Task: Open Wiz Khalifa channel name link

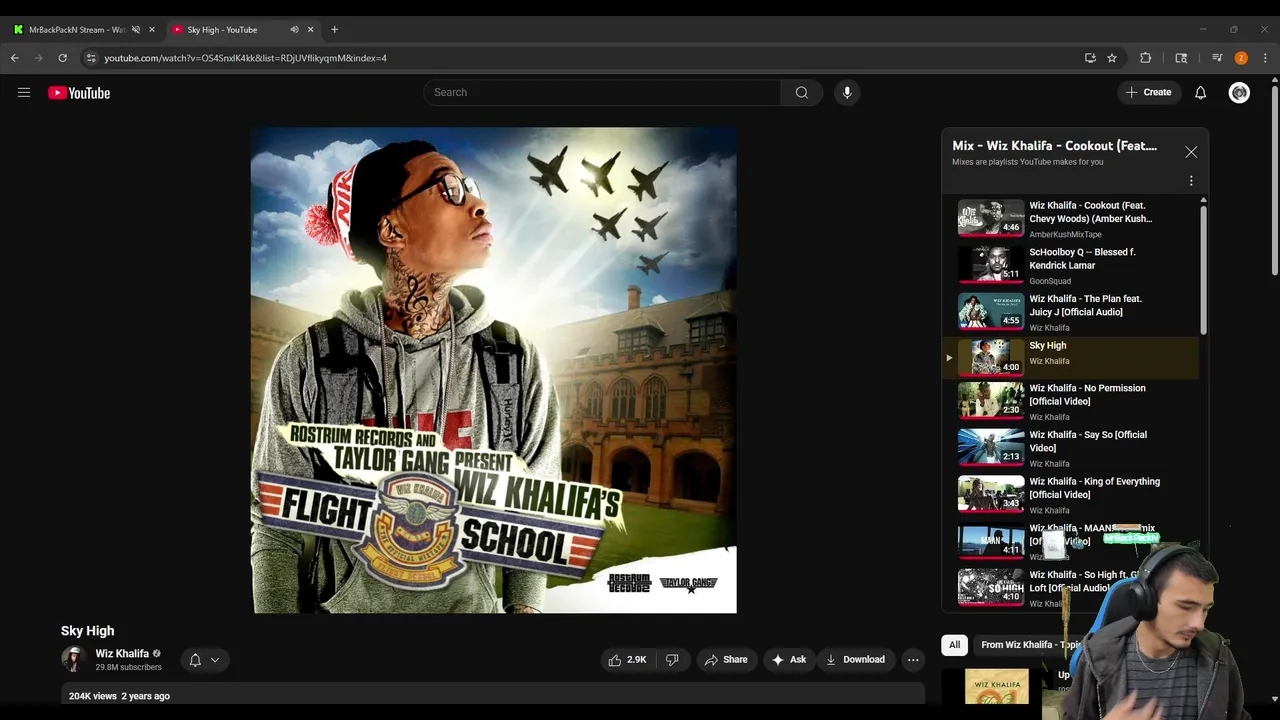Action: [122, 654]
